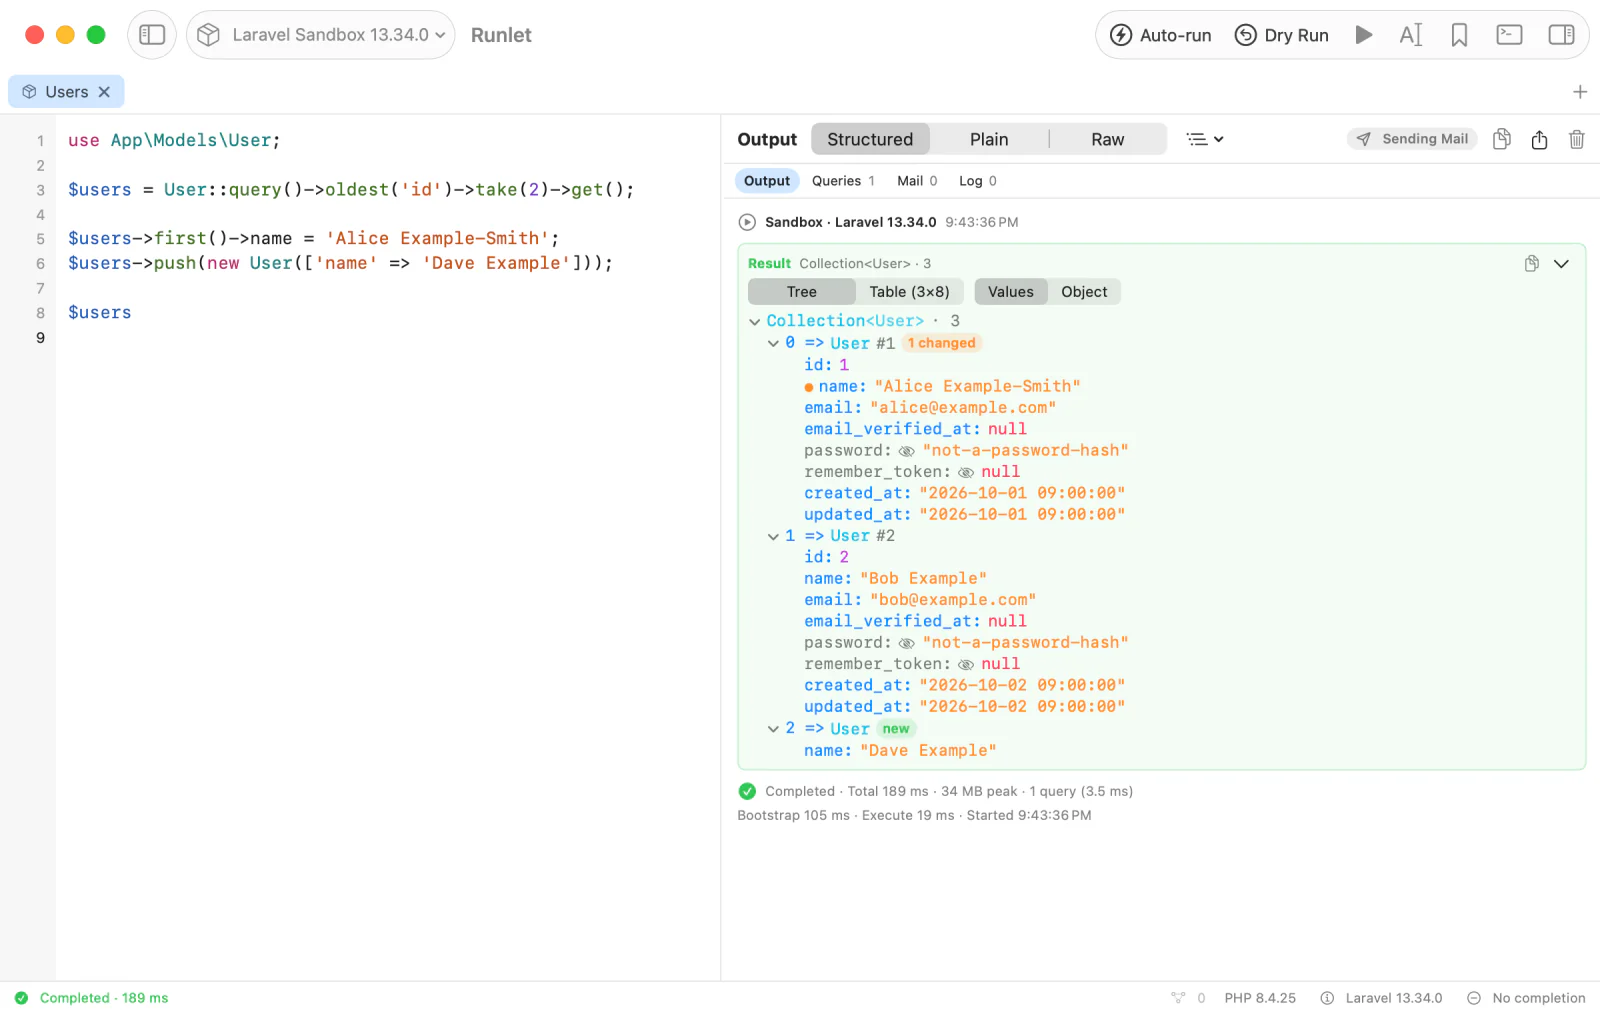Switch result display to Object mode
1600x1014 pixels.
[1084, 292]
